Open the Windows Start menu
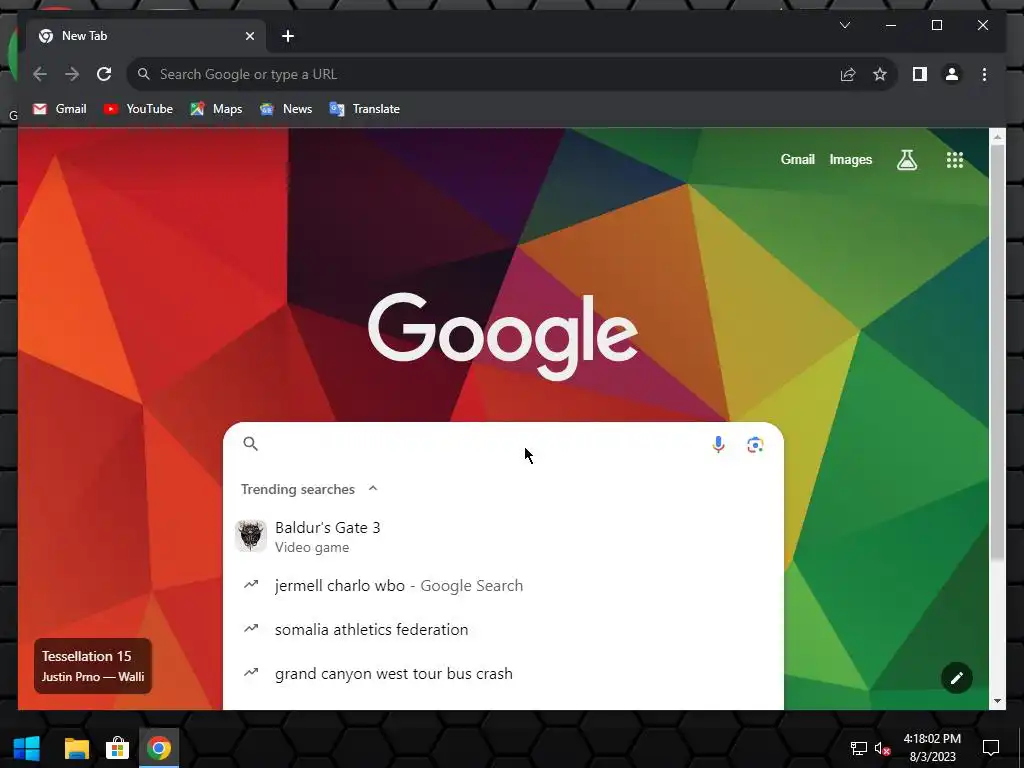The width and height of the screenshot is (1024, 768). click(26, 748)
